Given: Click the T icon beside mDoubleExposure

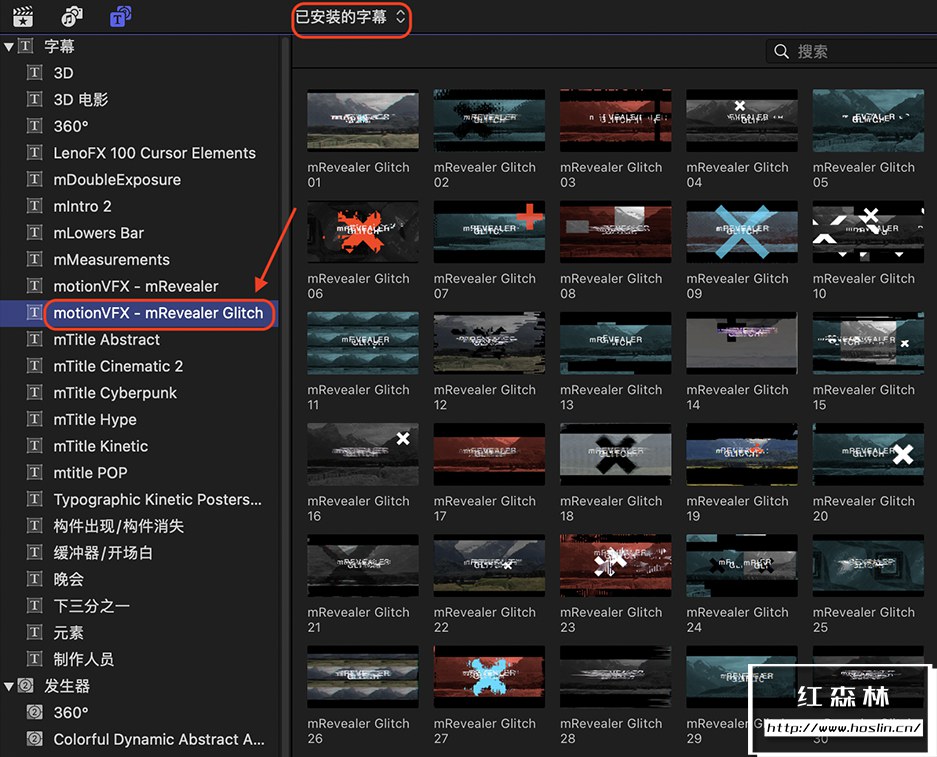Looking at the screenshot, I should pyautogui.click(x=35, y=179).
